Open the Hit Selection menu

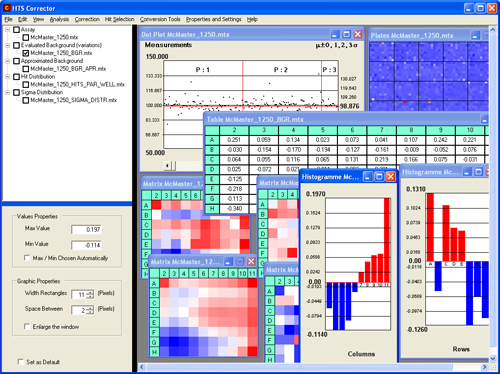(119, 19)
